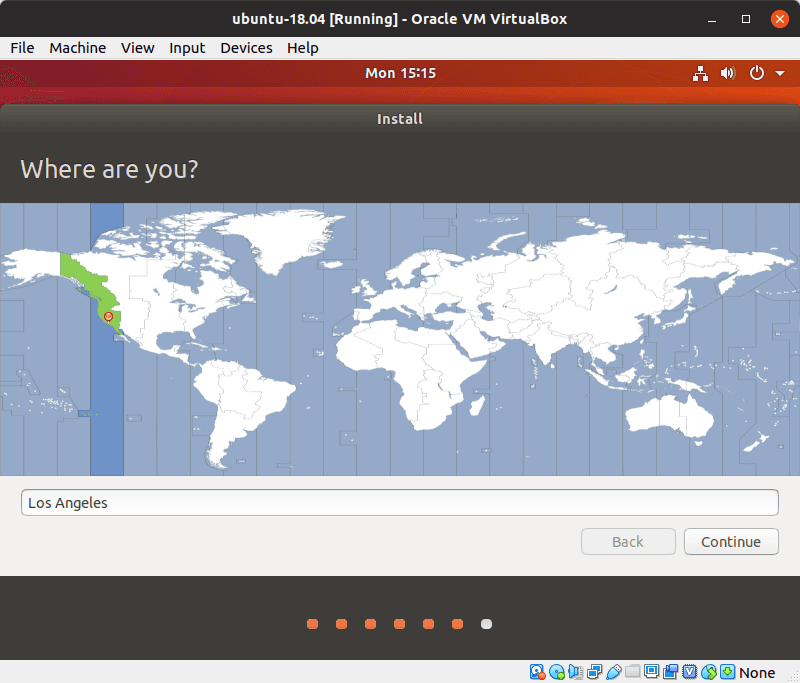Click the shared folders icon in status bar
Screen dimensions: 800x683
(x=633, y=672)
